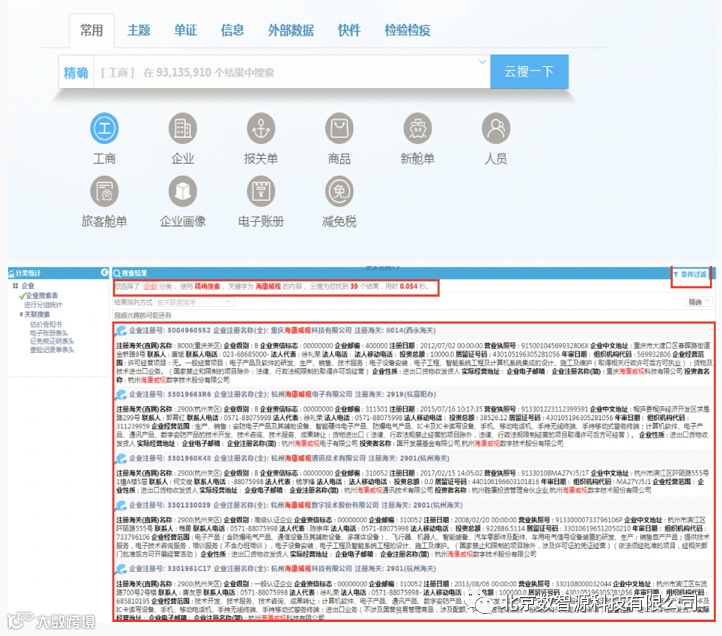Expand the 企业 tree node
722x636 pixels.
click(x=16, y=286)
